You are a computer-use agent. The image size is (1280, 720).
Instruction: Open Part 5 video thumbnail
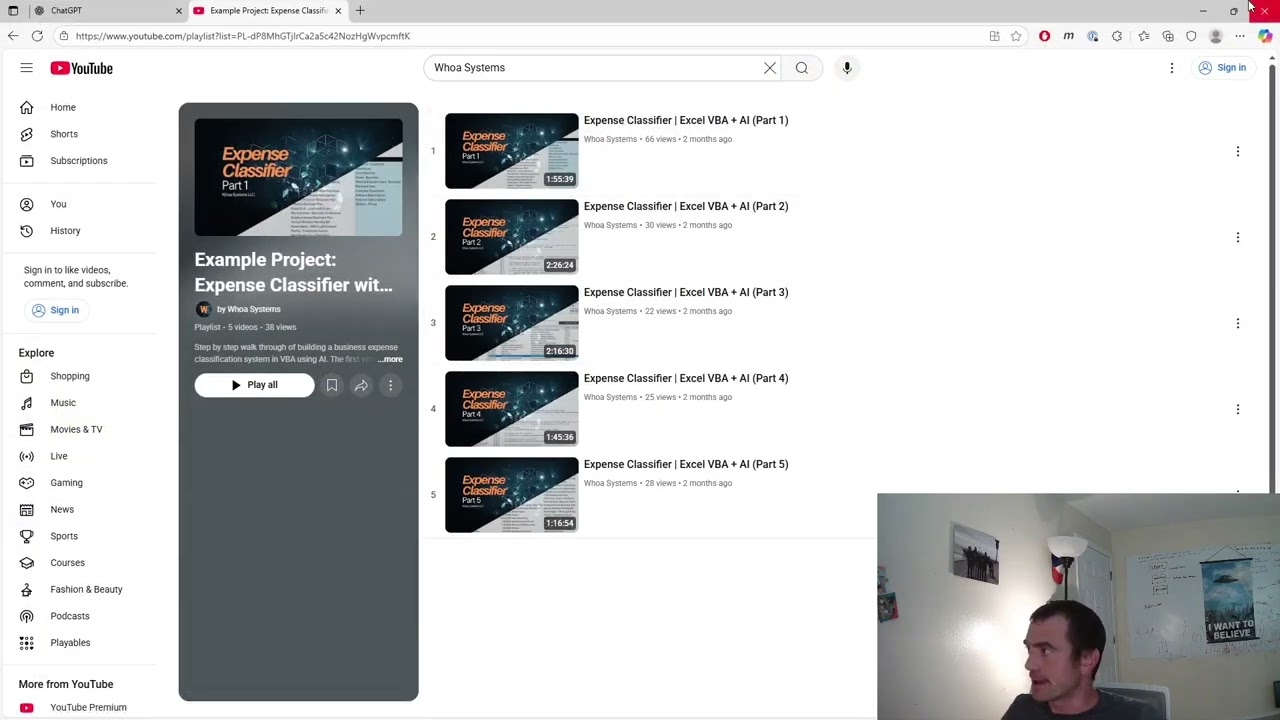point(512,495)
